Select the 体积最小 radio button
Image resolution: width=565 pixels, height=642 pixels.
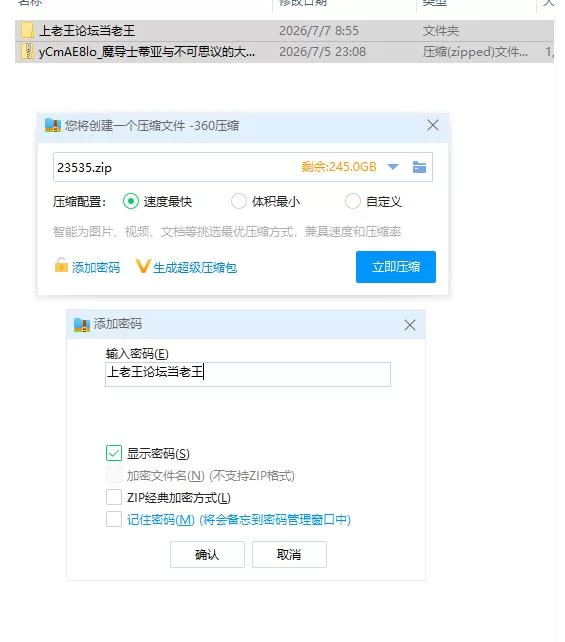239,201
